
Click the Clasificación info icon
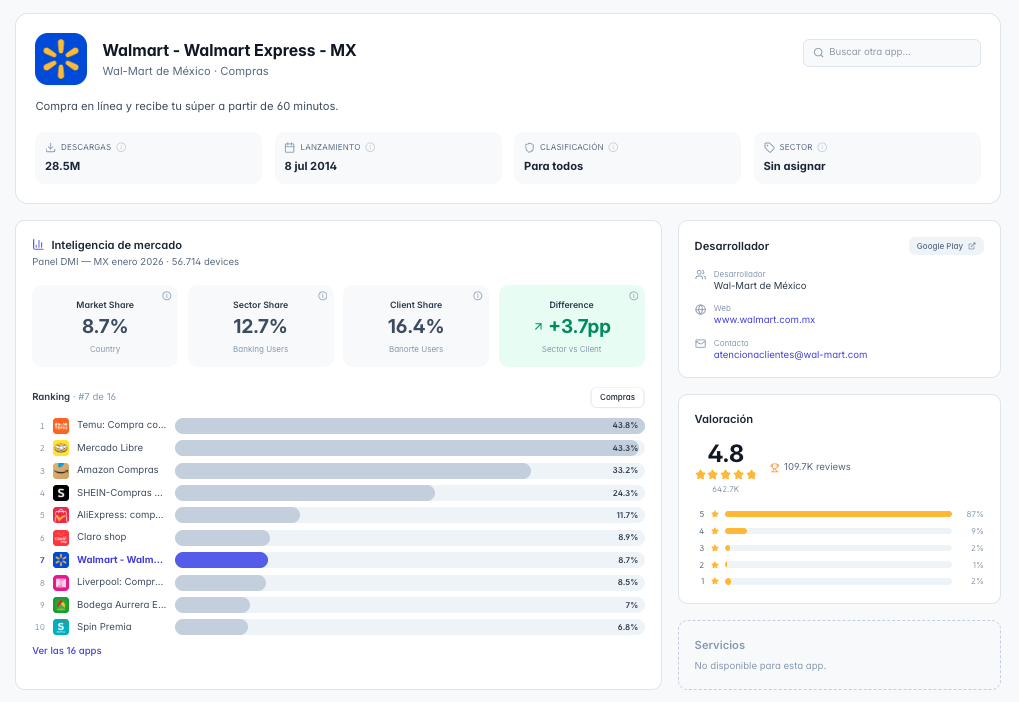[x=613, y=147]
